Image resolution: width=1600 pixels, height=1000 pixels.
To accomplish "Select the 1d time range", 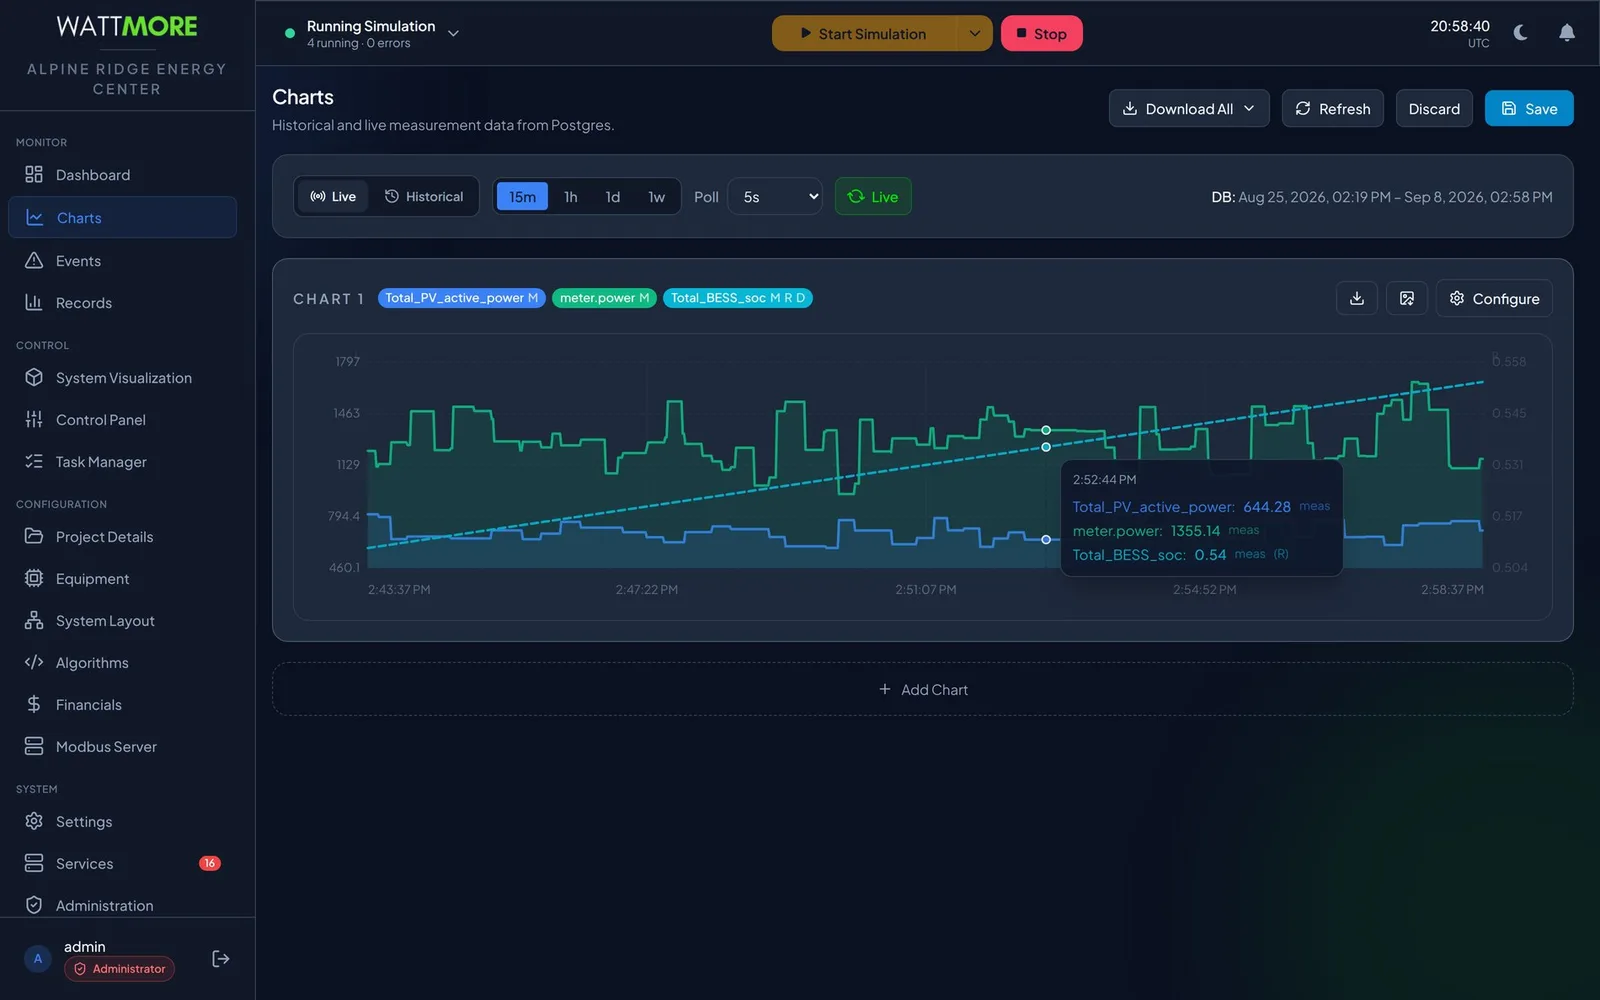I will pos(613,197).
